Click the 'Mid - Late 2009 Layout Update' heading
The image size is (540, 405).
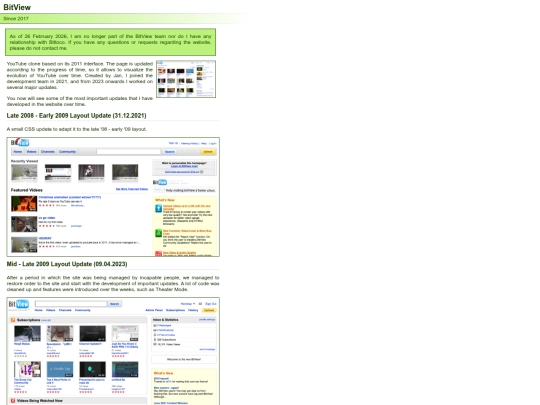tap(67, 264)
